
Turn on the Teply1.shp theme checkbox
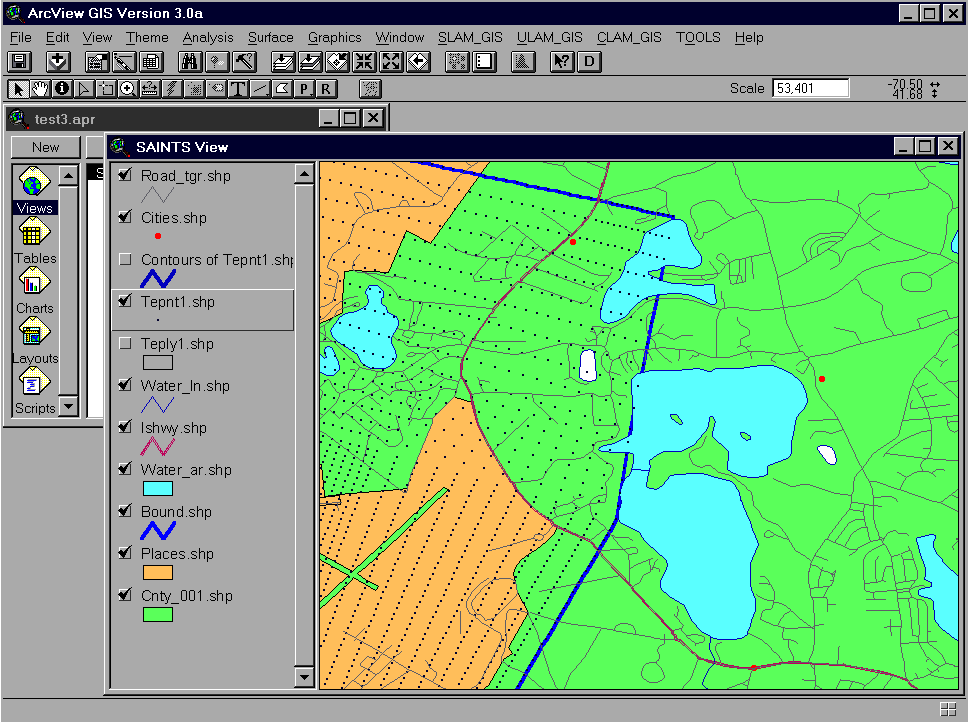pos(125,343)
